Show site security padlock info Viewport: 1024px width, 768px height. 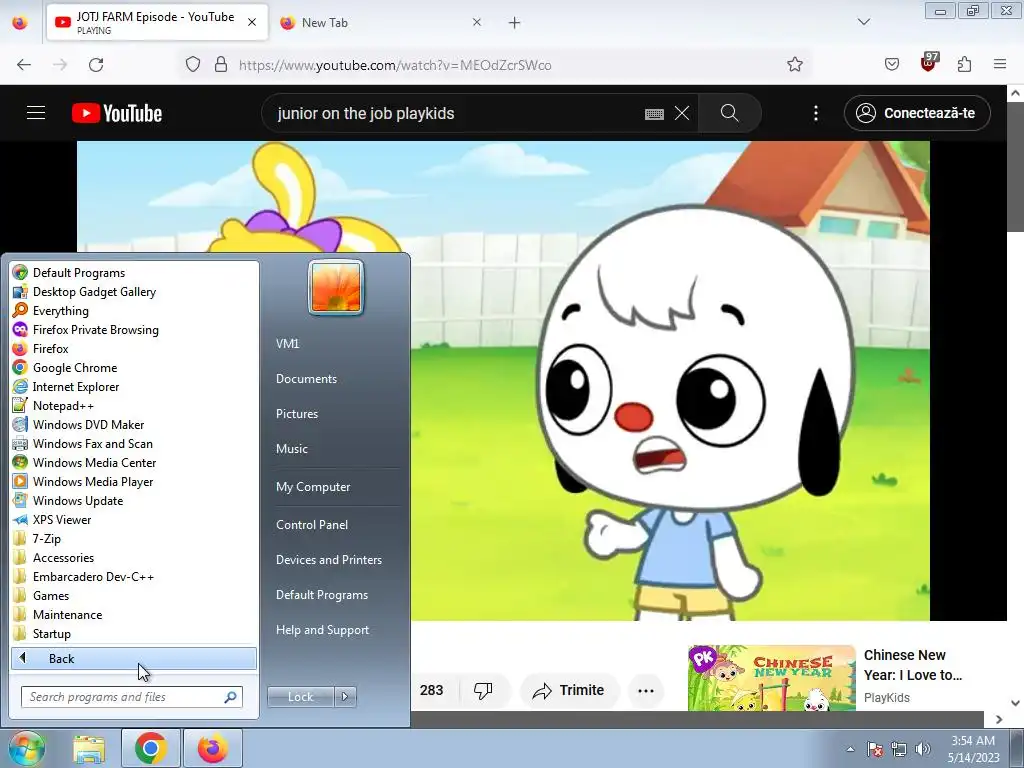coord(221,65)
